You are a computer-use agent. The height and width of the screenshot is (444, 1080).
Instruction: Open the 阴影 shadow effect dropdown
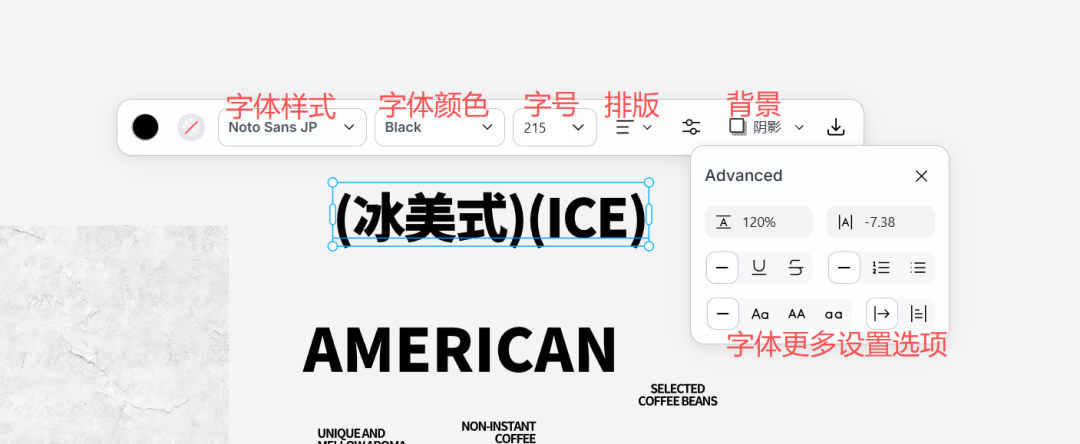tap(767, 127)
